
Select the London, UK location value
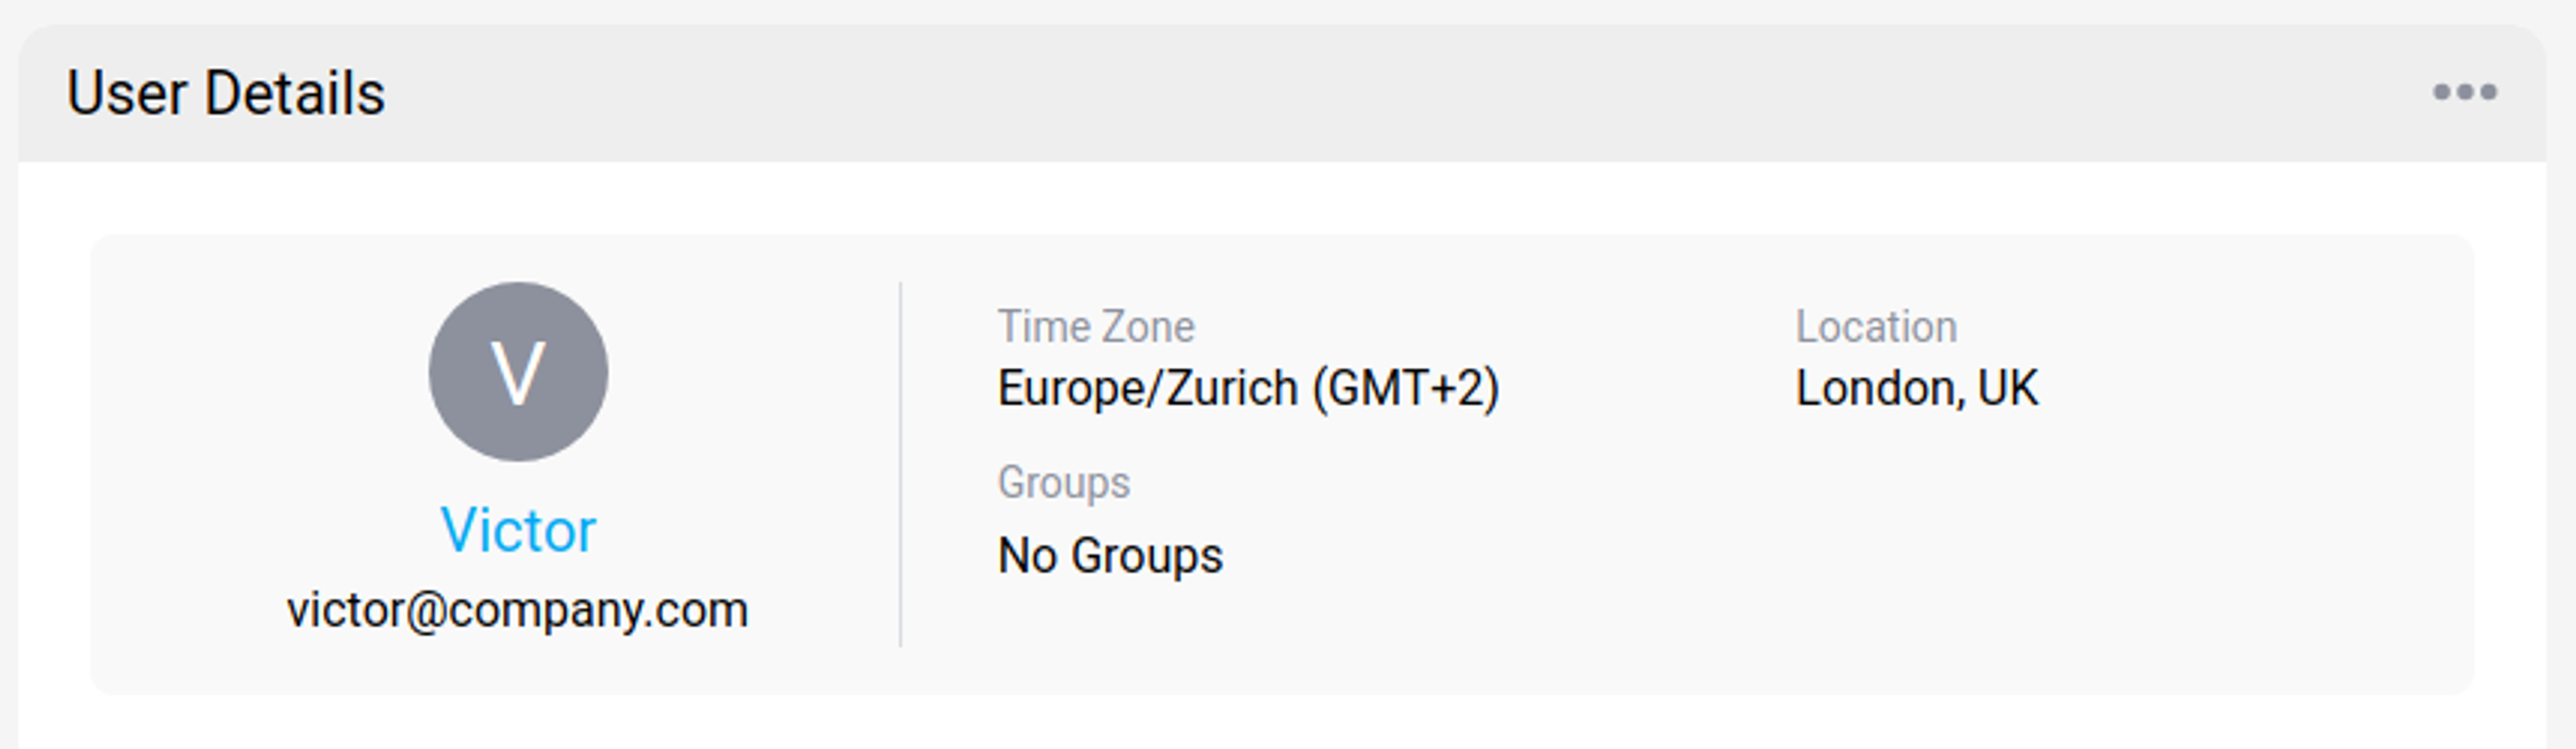1916,388
